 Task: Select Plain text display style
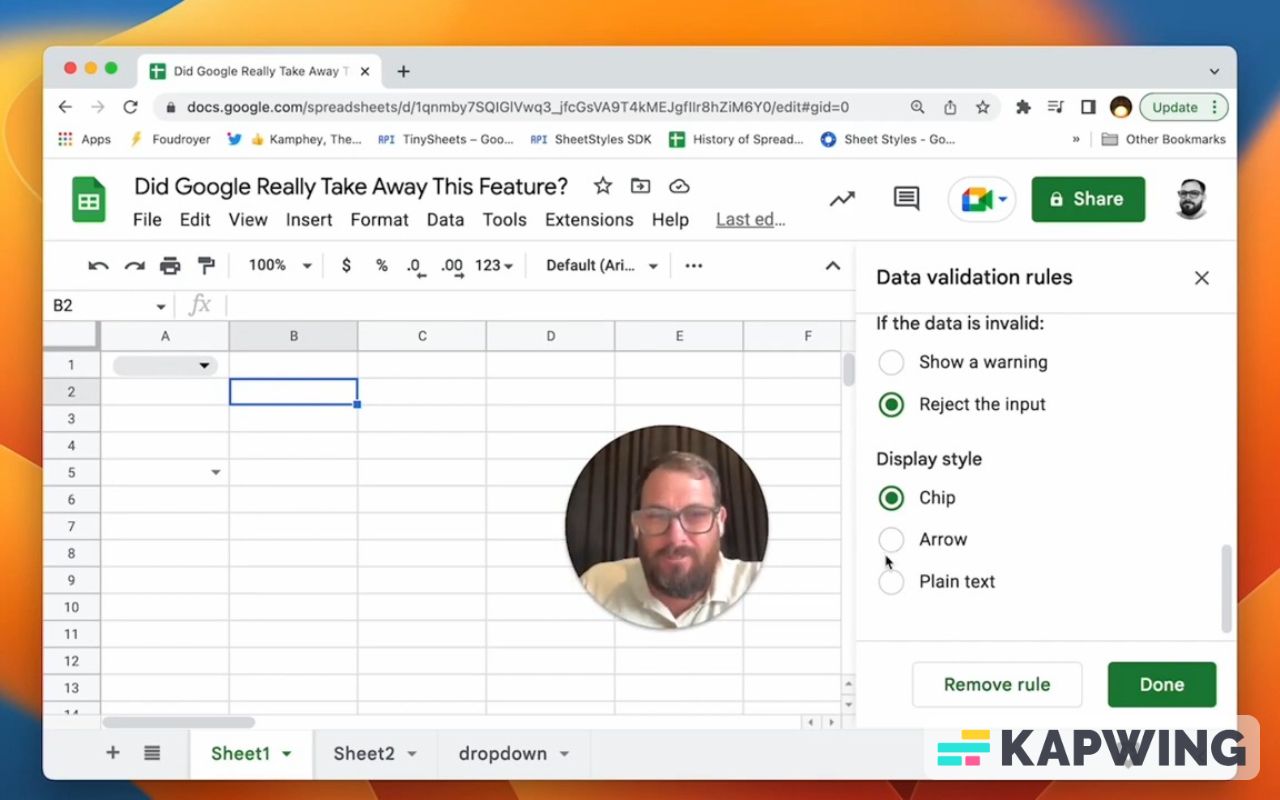891,581
